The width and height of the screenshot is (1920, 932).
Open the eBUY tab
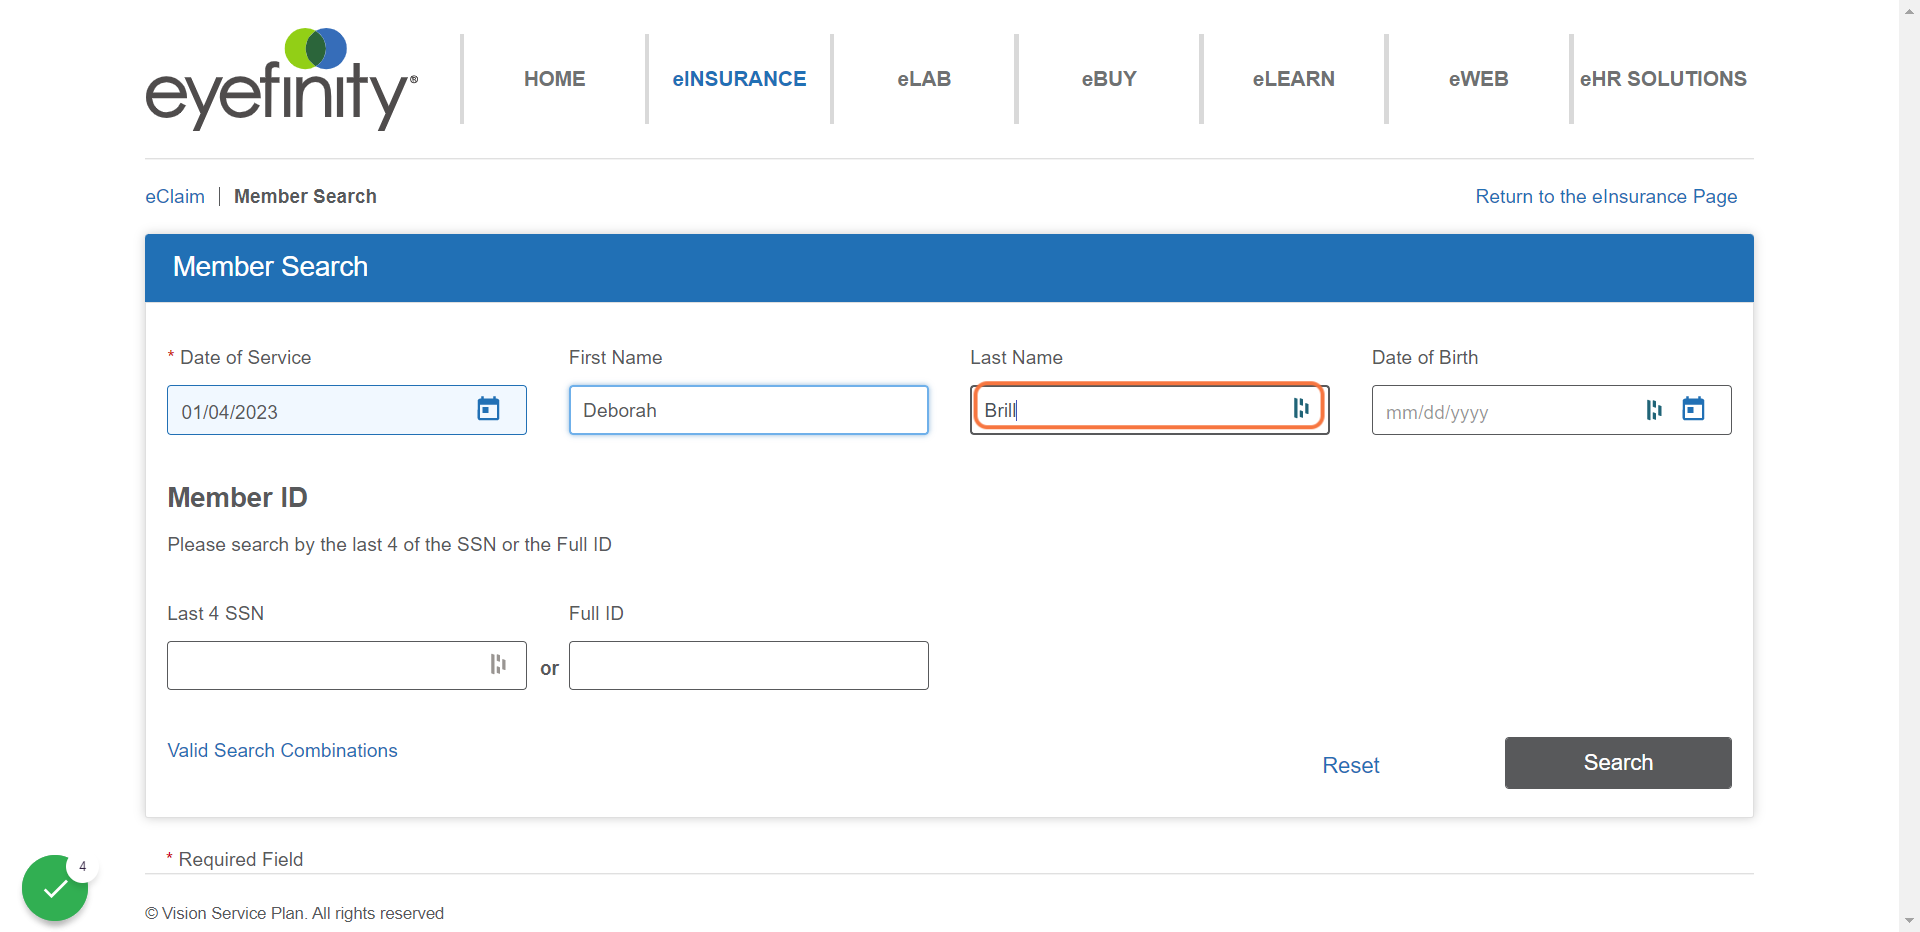point(1109,79)
